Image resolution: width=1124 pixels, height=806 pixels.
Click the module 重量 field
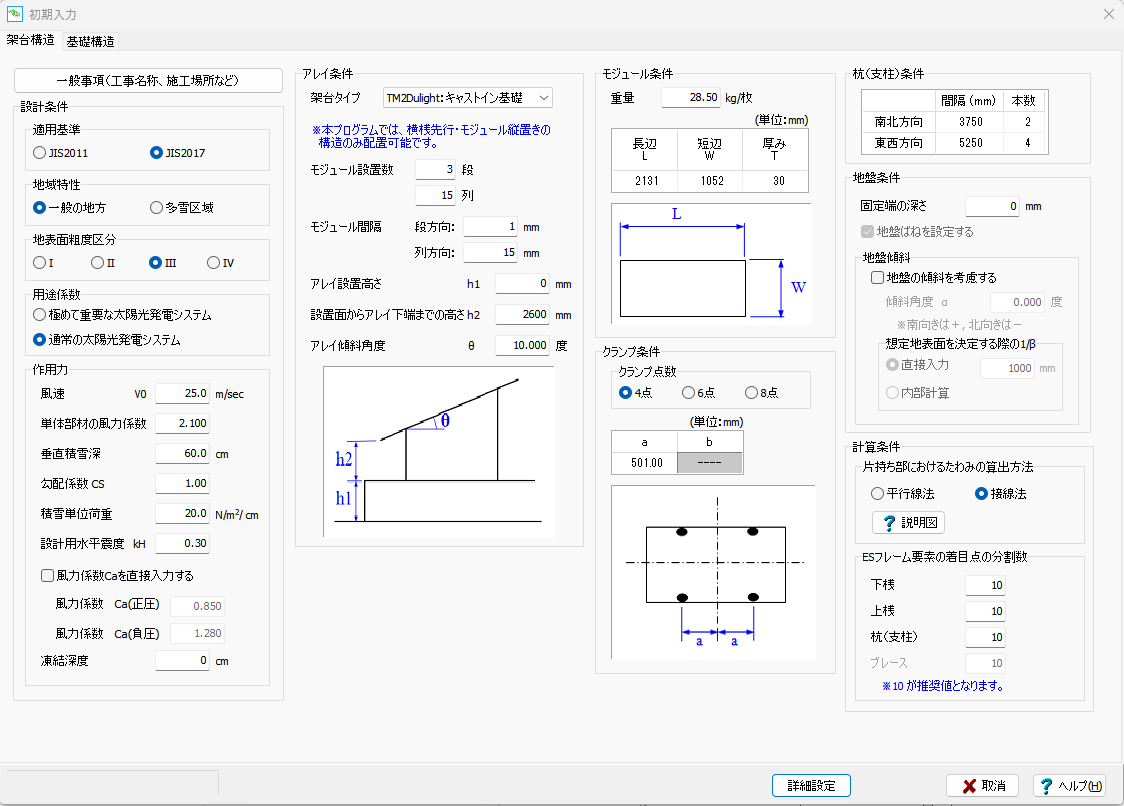pos(691,98)
